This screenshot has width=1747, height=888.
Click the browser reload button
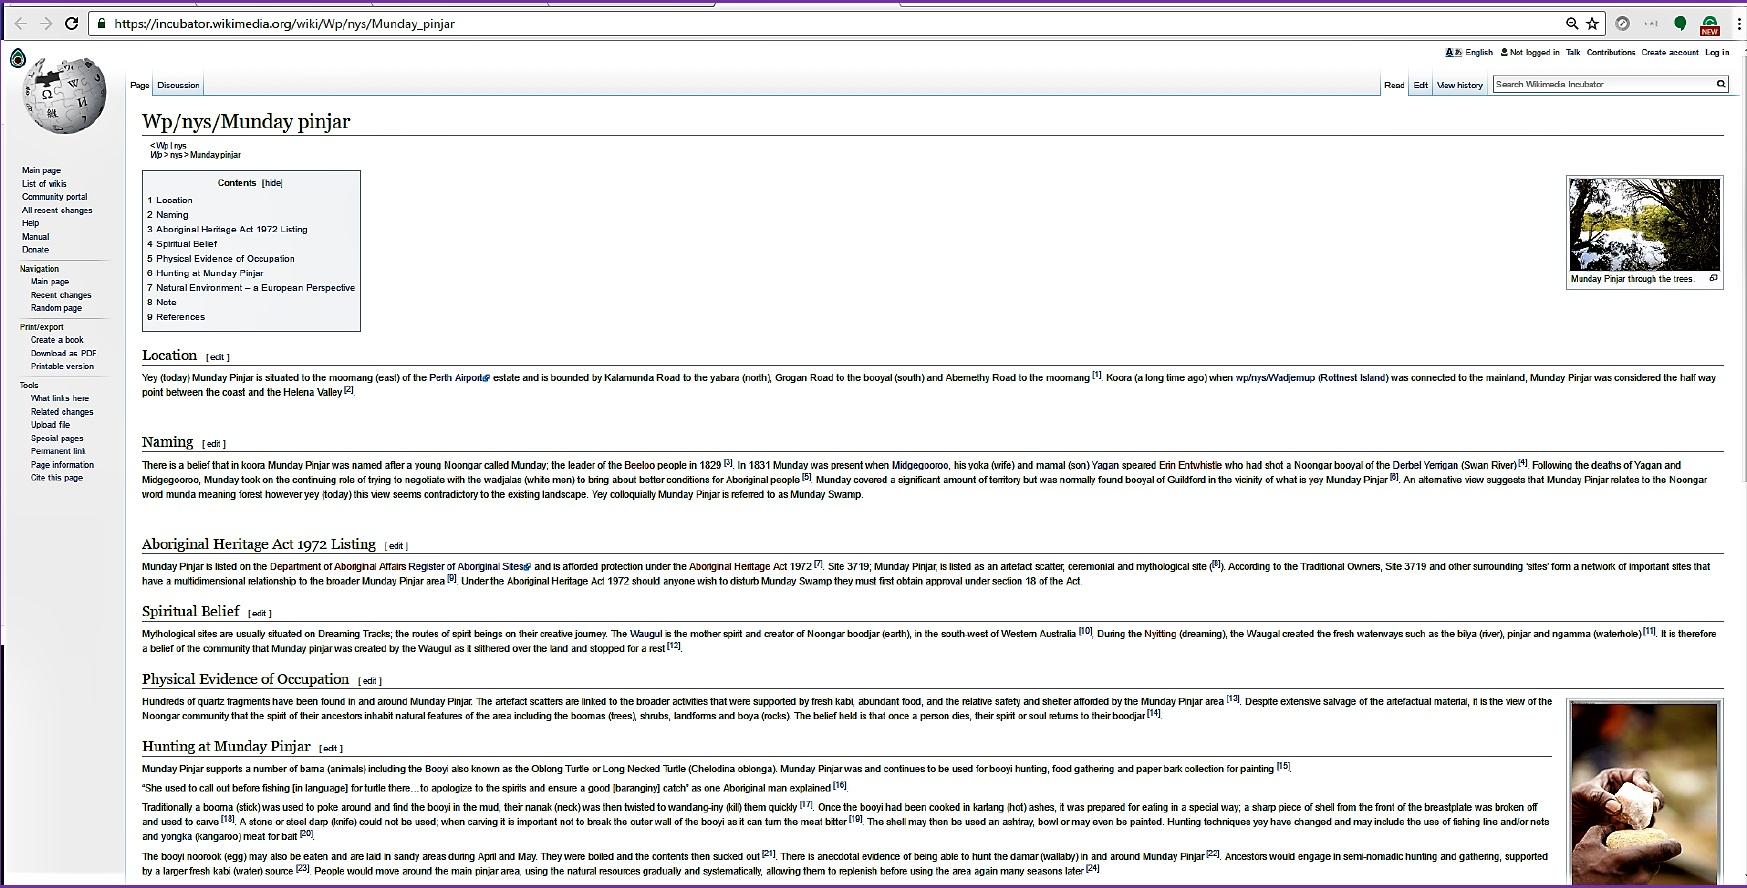71,23
